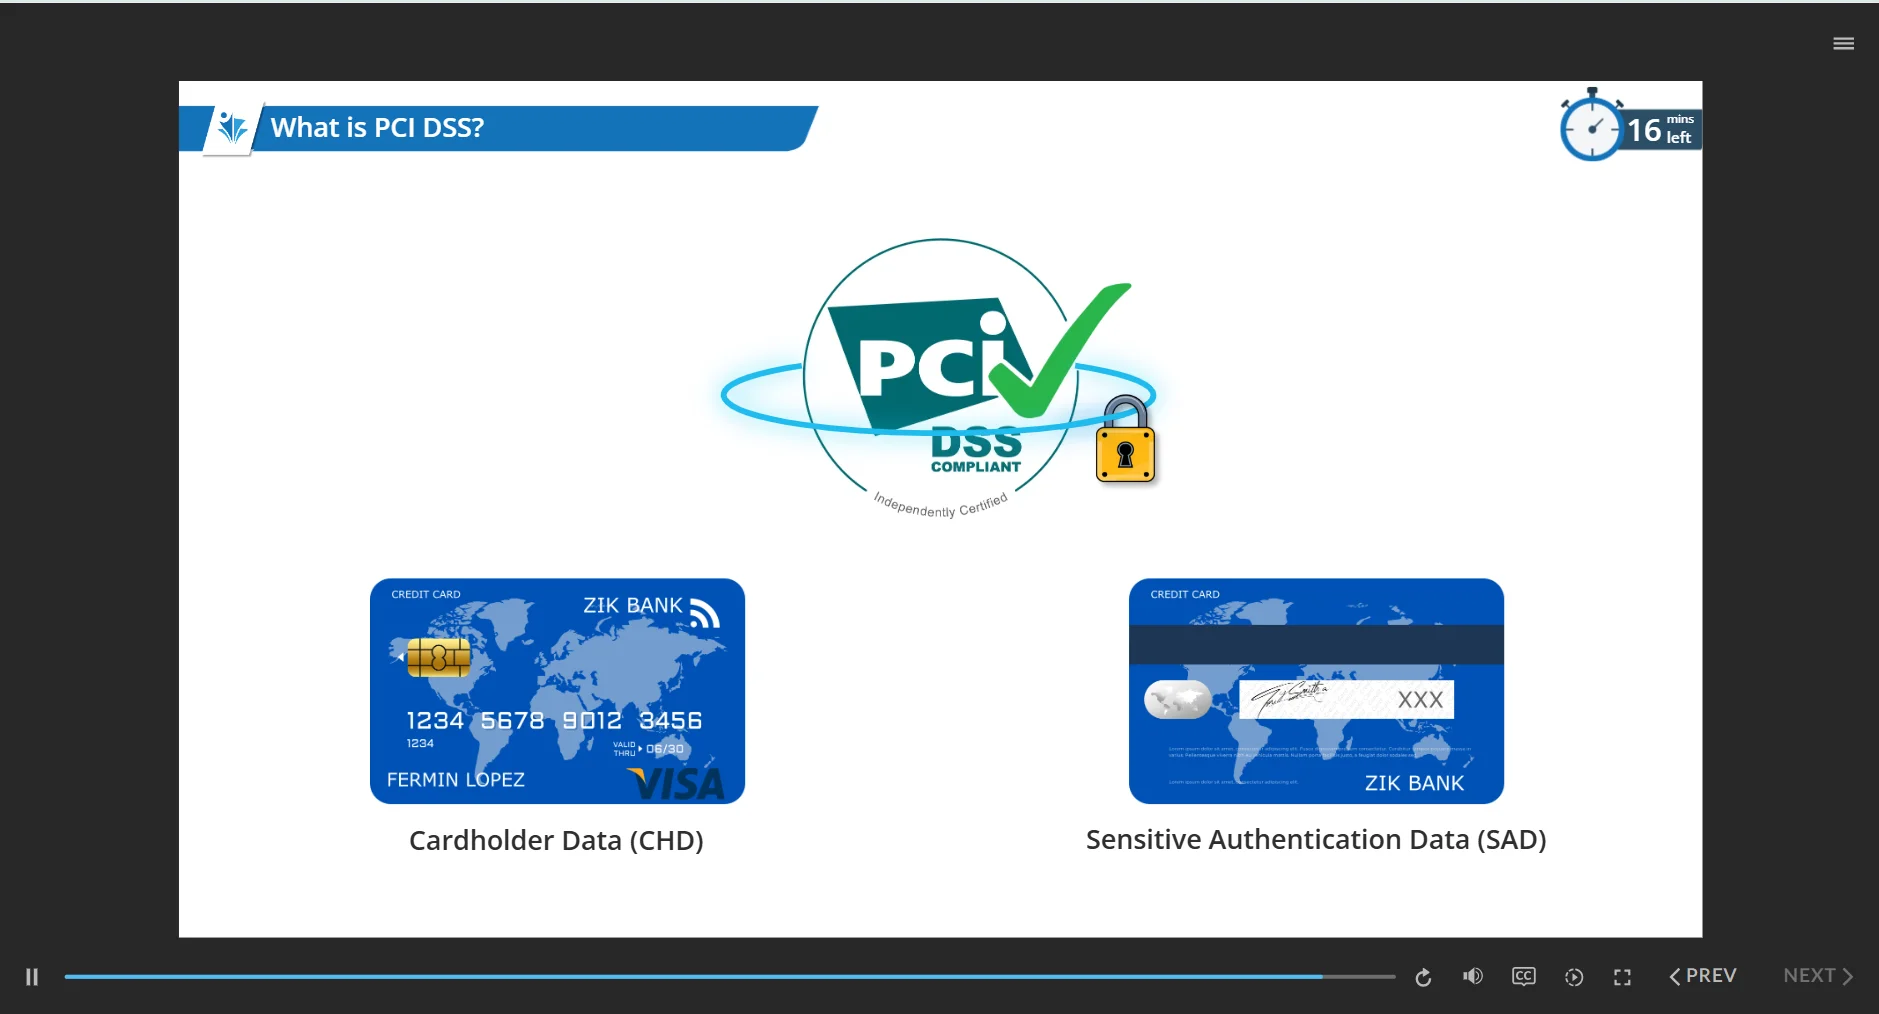Viewport: 1879px width, 1014px height.
Task: Click the Sensitive Authentication Data (SAD) label
Action: 1316,839
